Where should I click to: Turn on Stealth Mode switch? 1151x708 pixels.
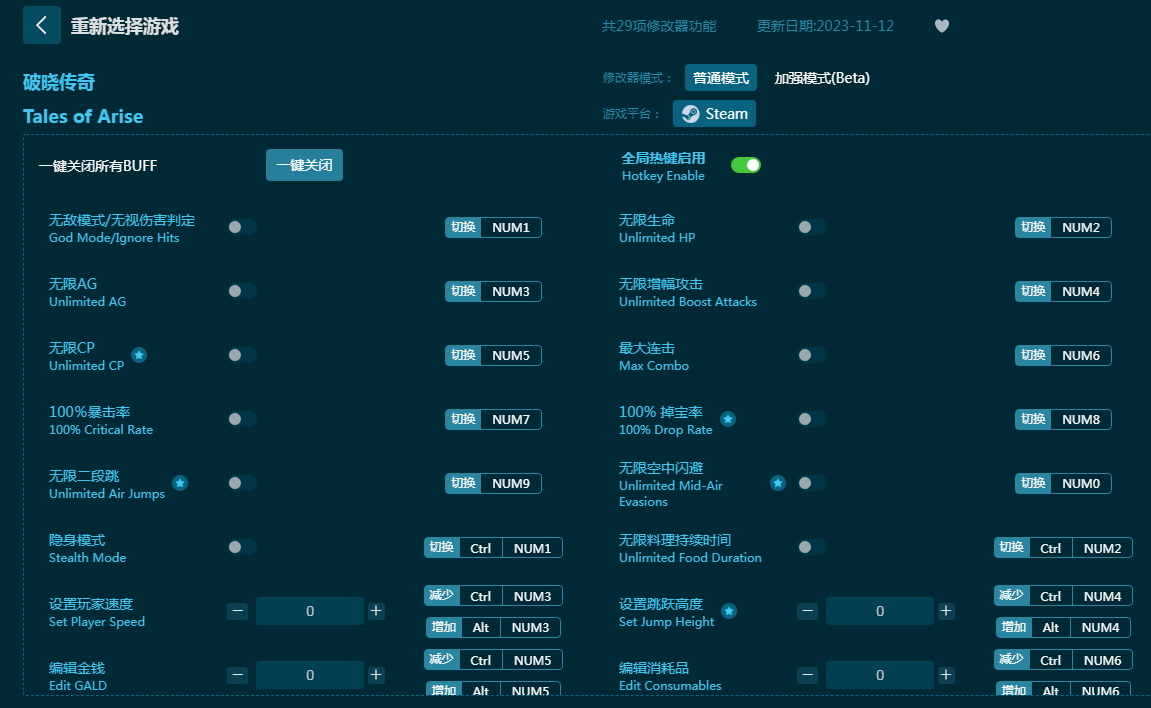pyautogui.click(x=242, y=547)
